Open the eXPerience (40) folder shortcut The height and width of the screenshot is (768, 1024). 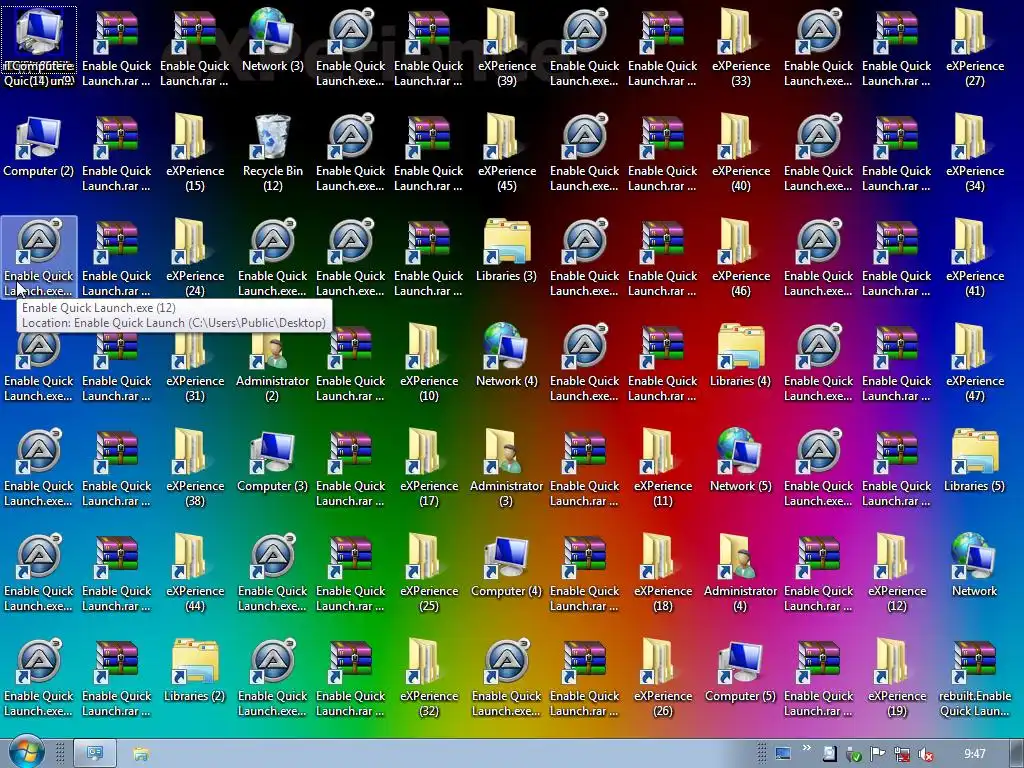(741, 152)
